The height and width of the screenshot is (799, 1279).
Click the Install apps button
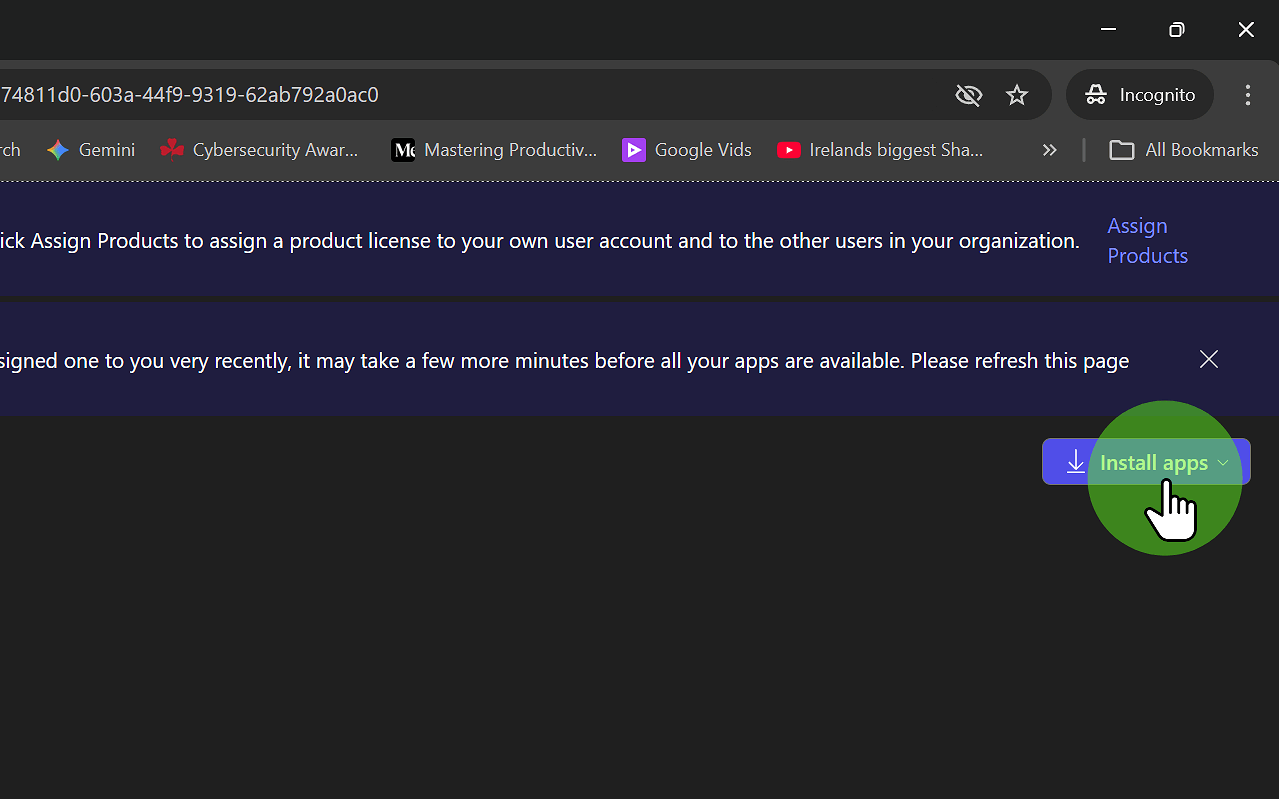click(x=1145, y=462)
